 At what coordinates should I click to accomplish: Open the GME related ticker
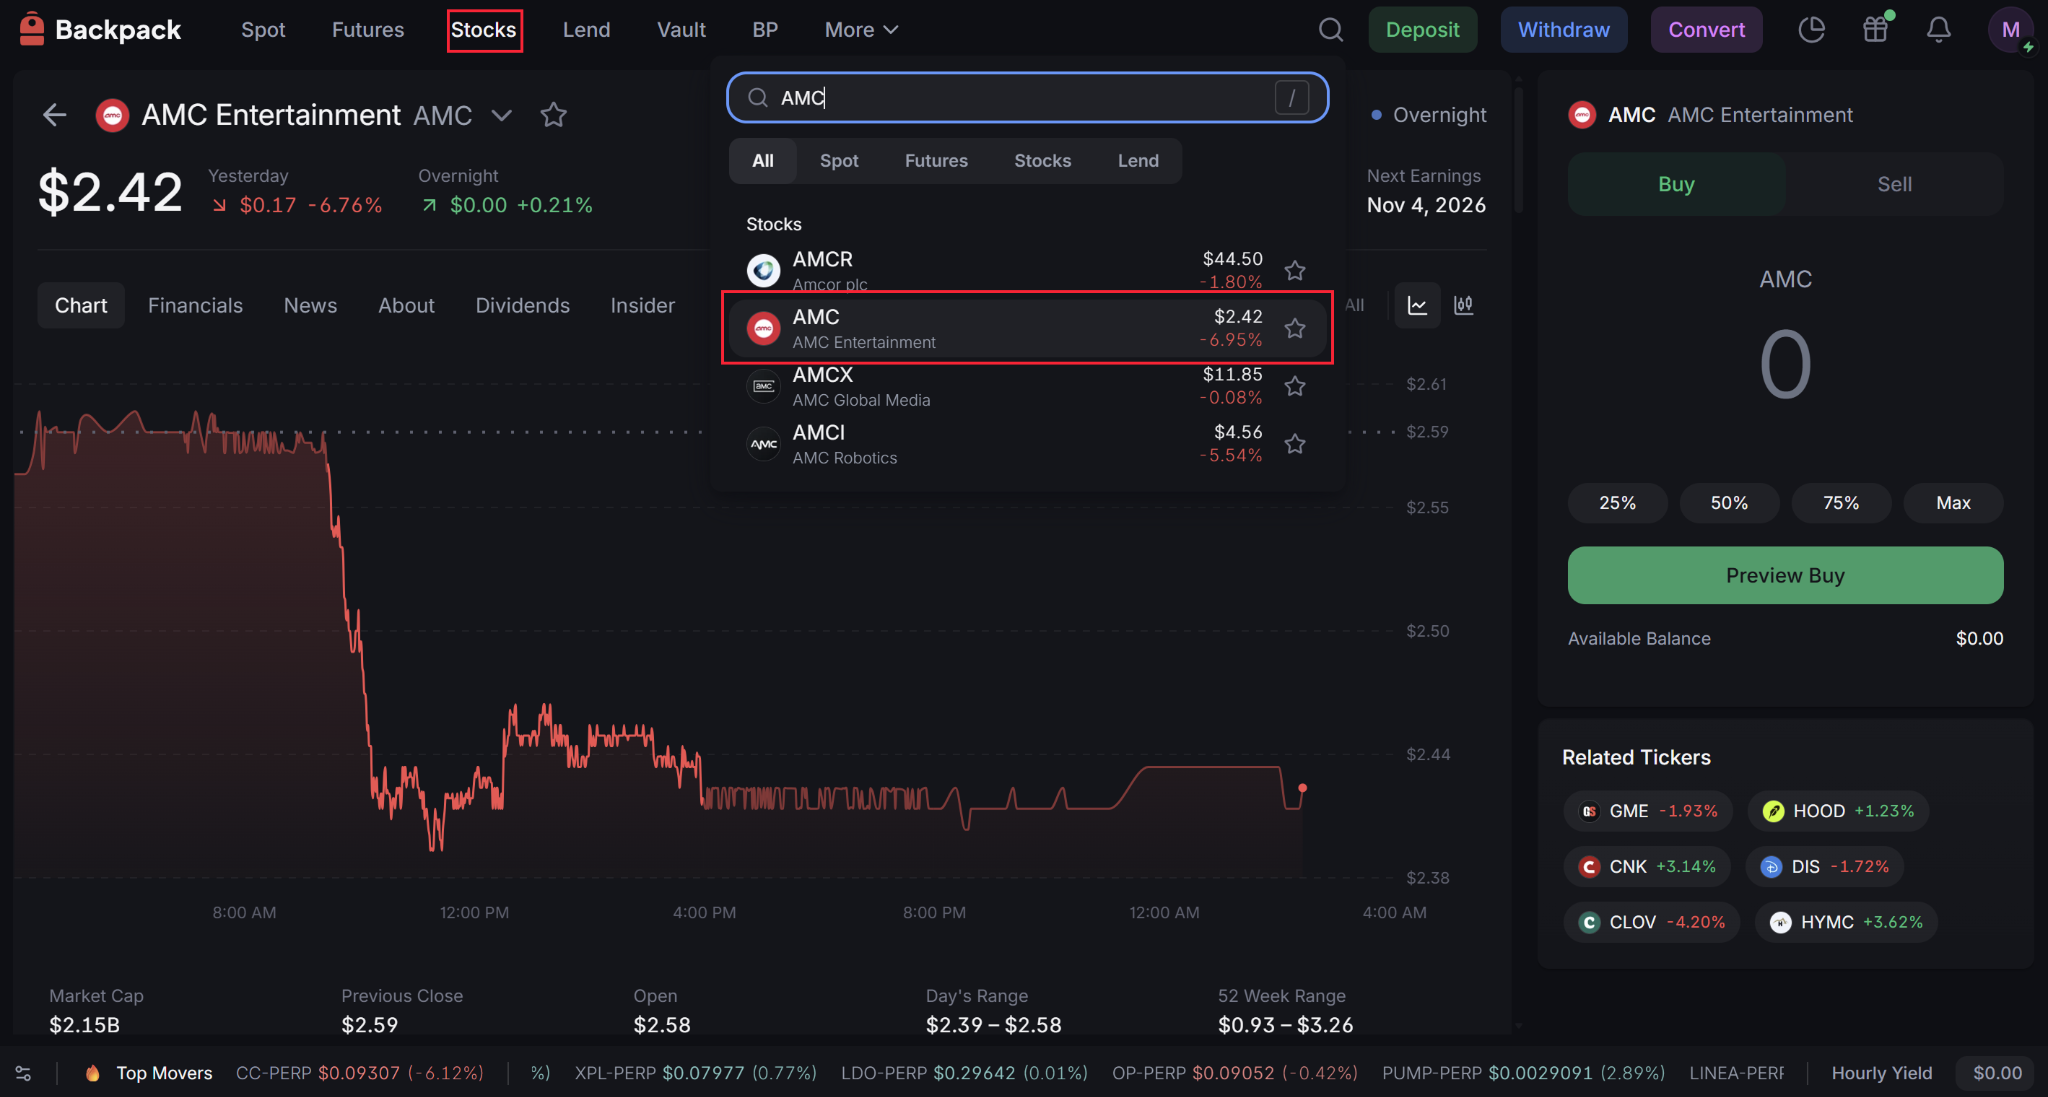tap(1647, 811)
